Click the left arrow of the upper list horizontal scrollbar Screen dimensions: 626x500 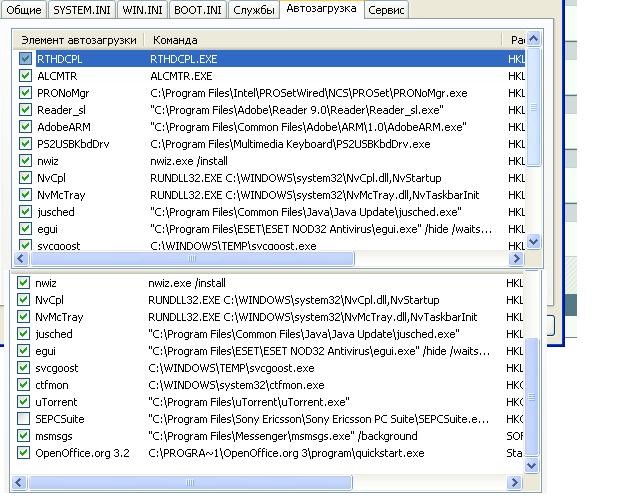tap(21, 259)
